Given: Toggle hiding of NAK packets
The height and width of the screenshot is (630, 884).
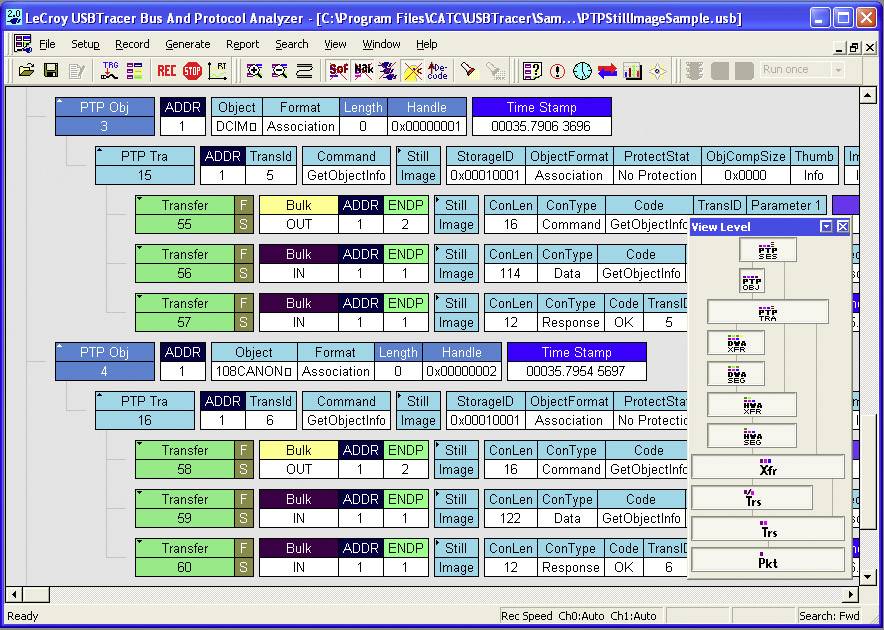Looking at the screenshot, I should tap(361, 70).
